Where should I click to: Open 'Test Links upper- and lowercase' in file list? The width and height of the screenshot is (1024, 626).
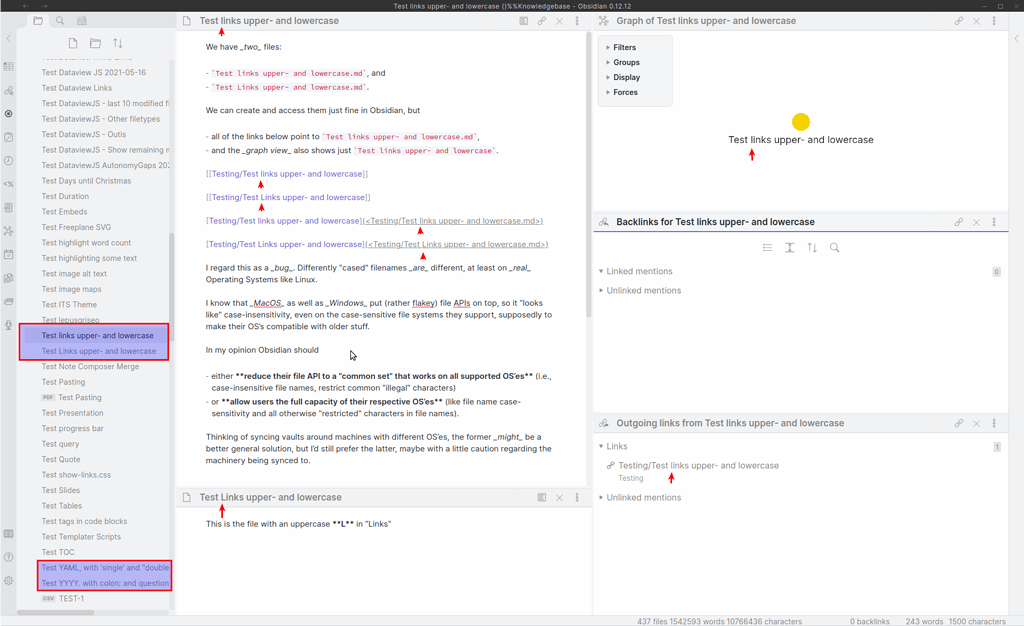[98, 351]
